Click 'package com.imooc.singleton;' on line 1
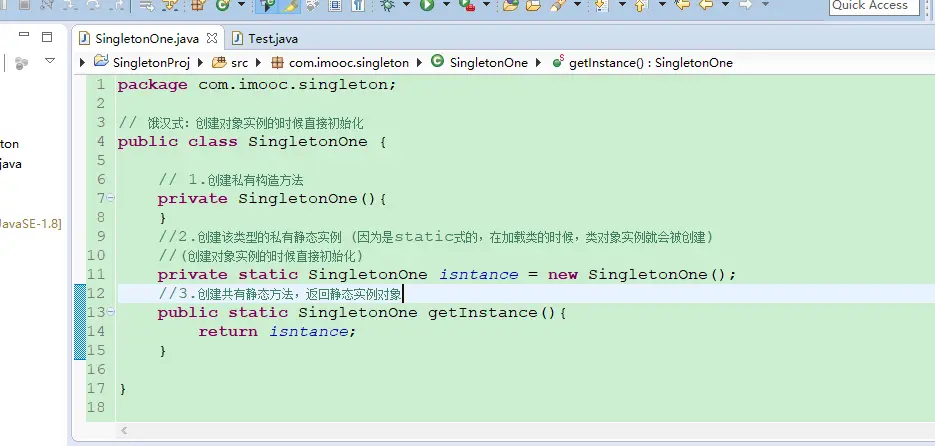 pos(256,85)
